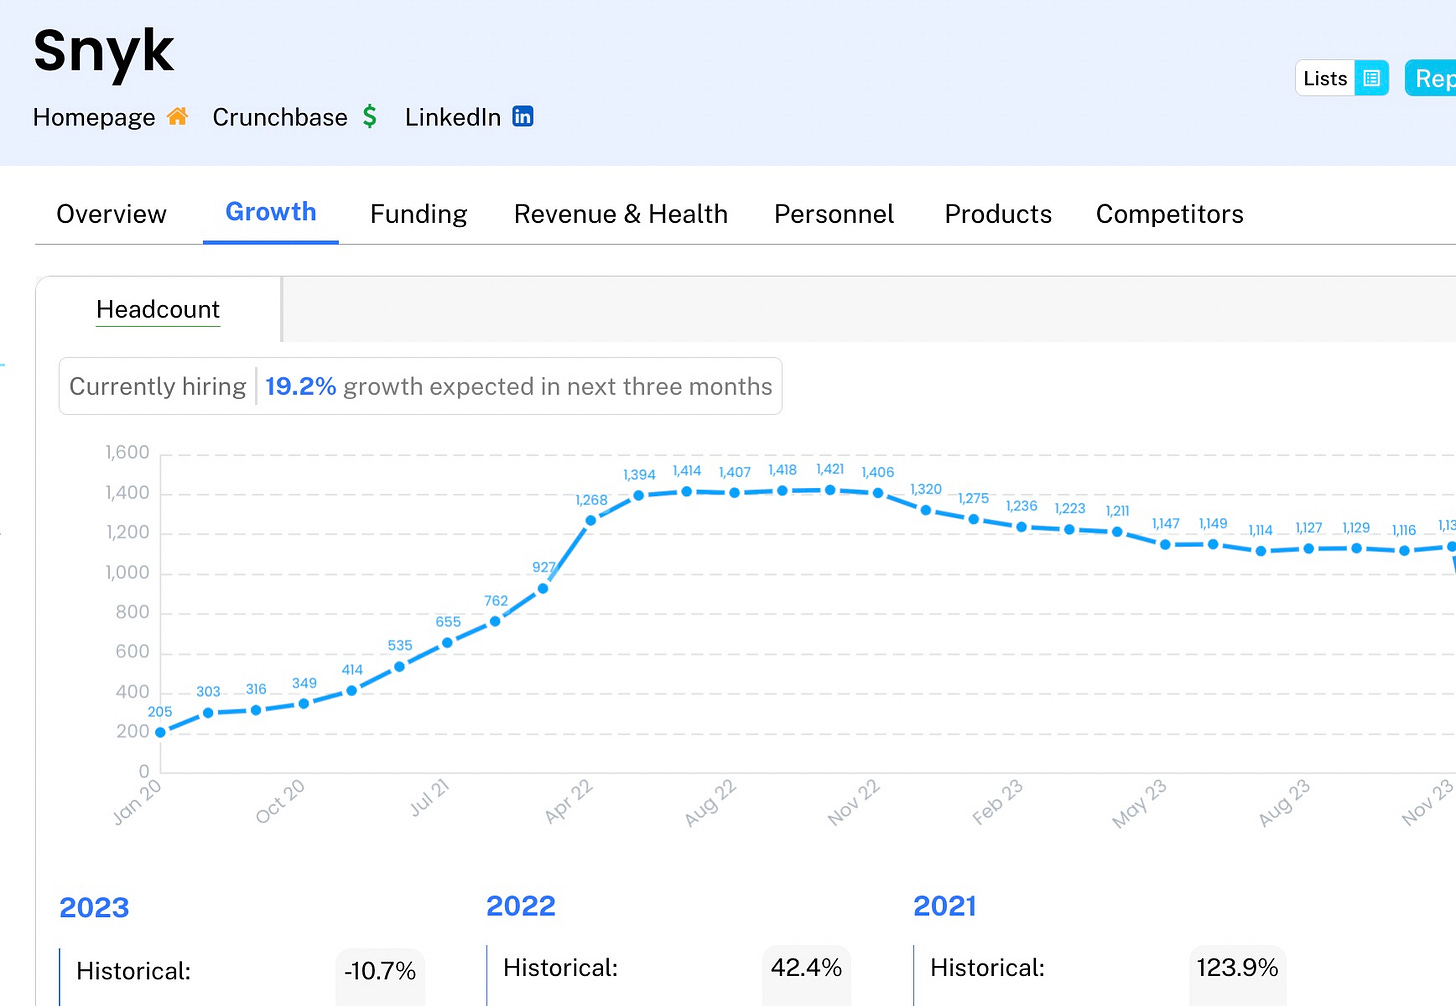Click the chart point labeled 1,129
This screenshot has height=1006, width=1456.
[1357, 548]
